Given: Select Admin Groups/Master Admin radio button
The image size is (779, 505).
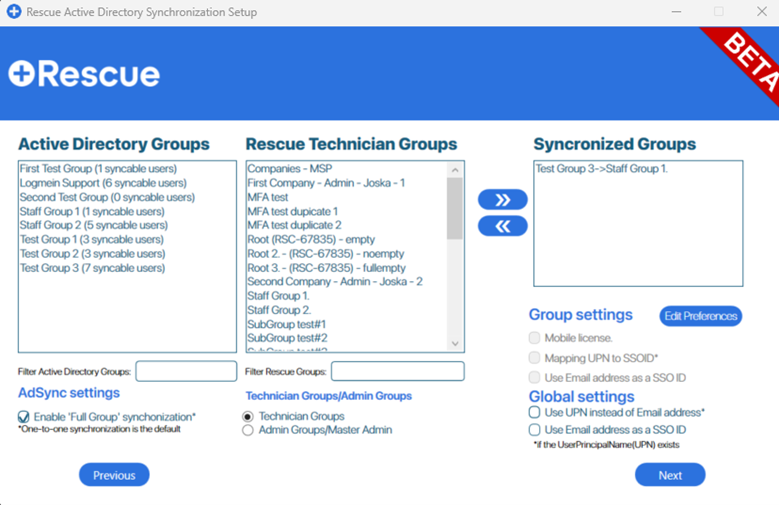Looking at the screenshot, I should click(247, 430).
